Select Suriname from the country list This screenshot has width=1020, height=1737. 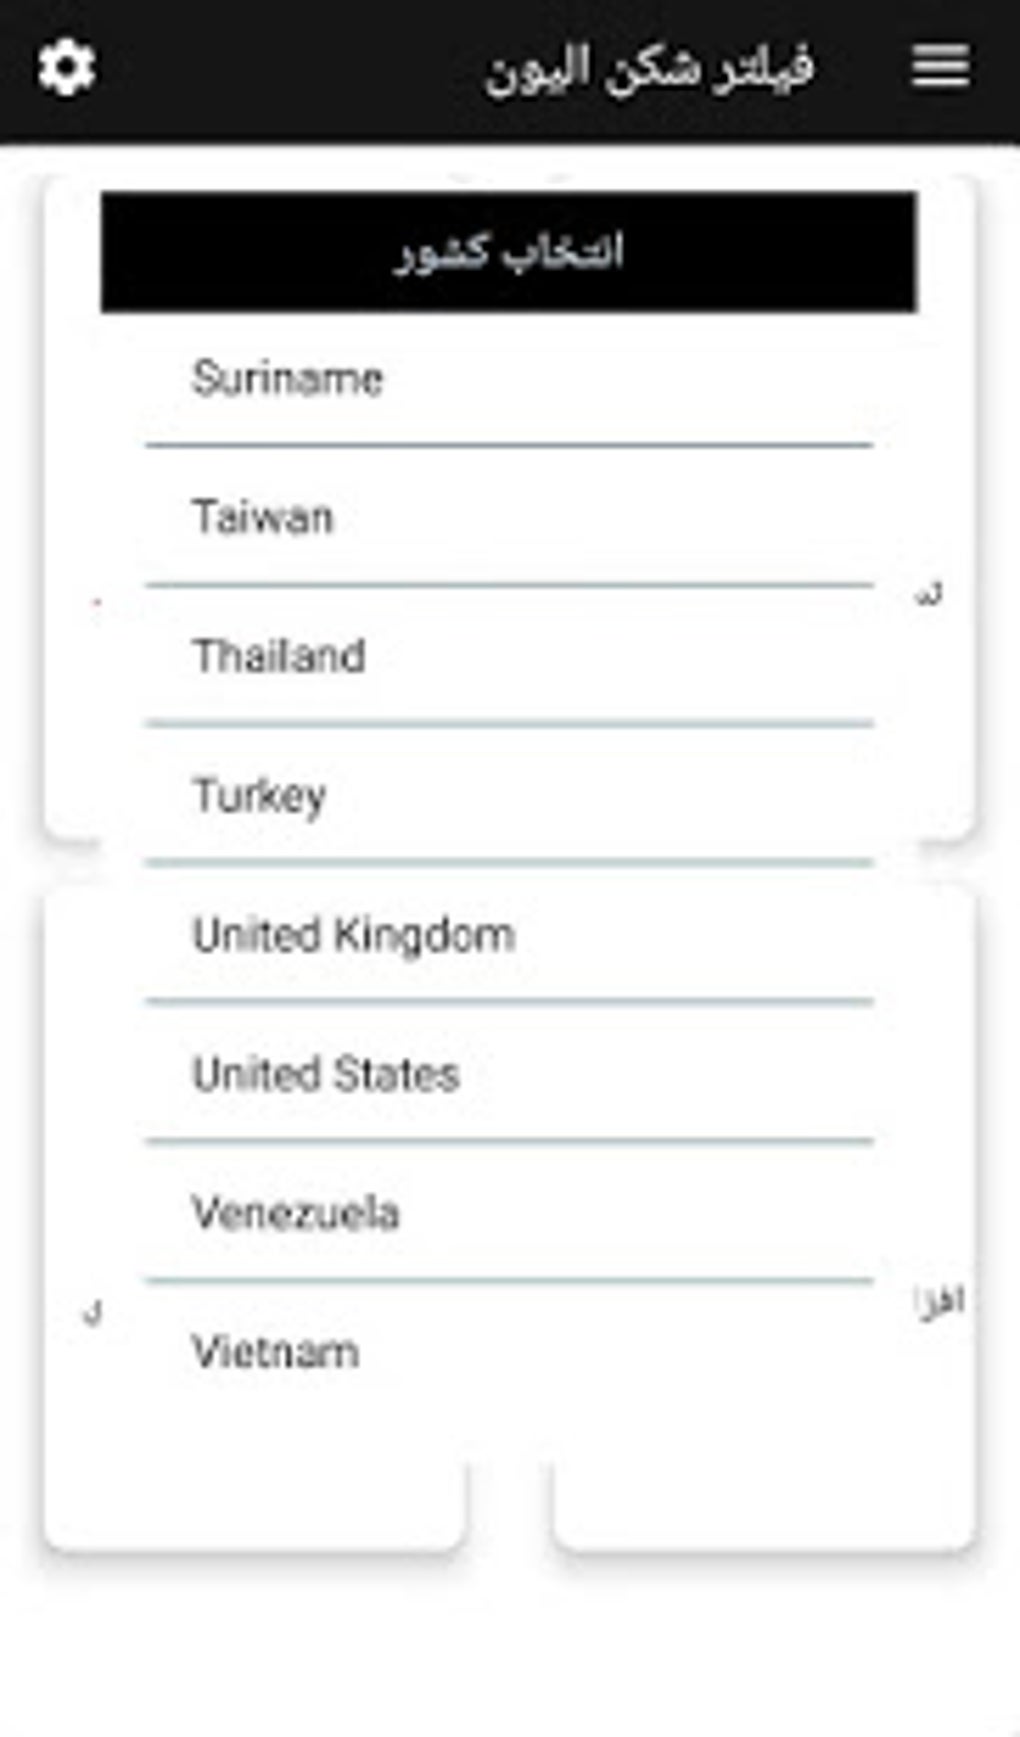click(508, 379)
